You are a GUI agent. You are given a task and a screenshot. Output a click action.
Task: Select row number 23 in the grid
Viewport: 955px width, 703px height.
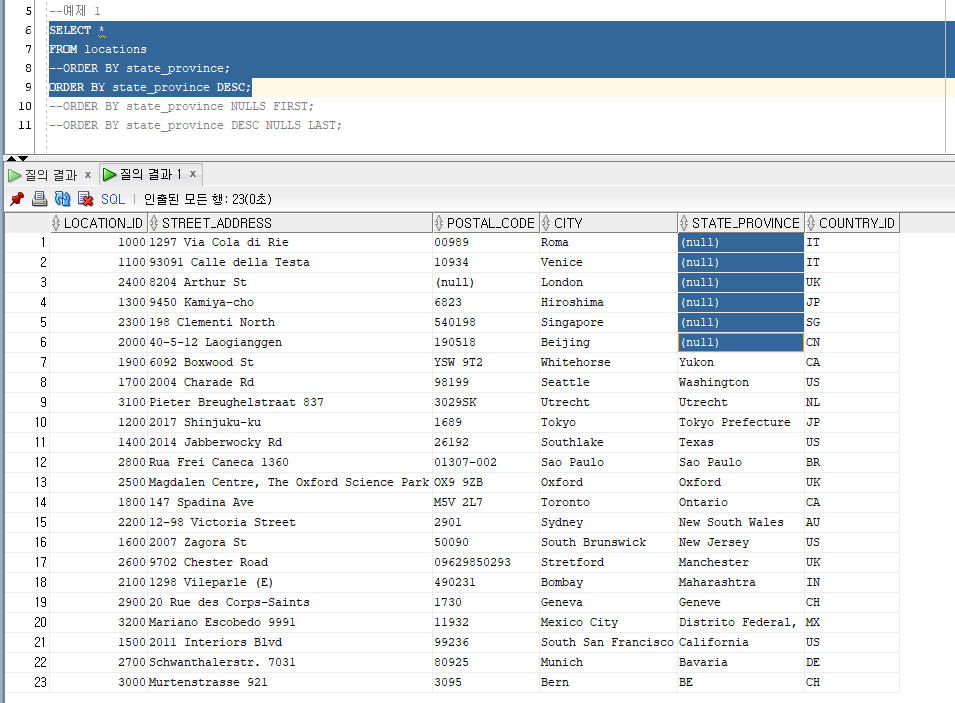[27, 682]
